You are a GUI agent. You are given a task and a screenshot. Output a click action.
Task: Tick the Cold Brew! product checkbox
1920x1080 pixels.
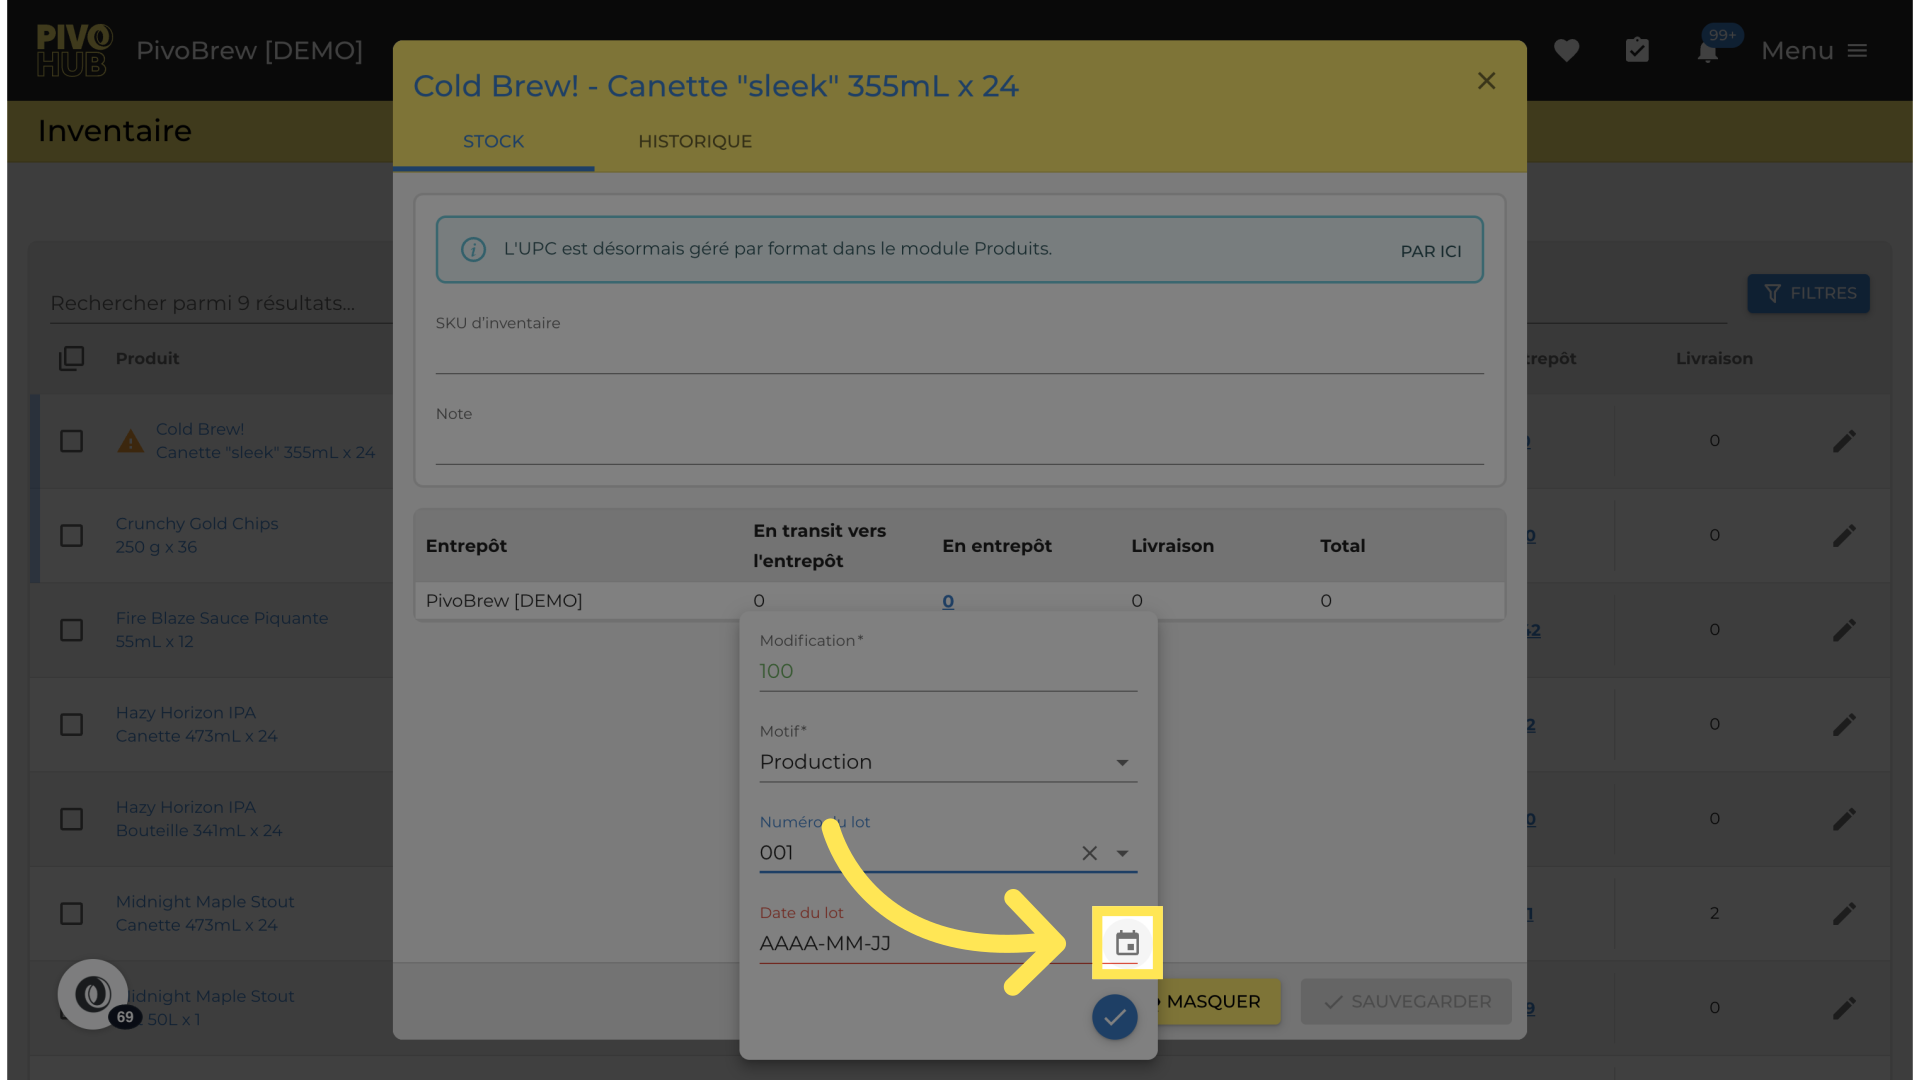[x=72, y=441]
